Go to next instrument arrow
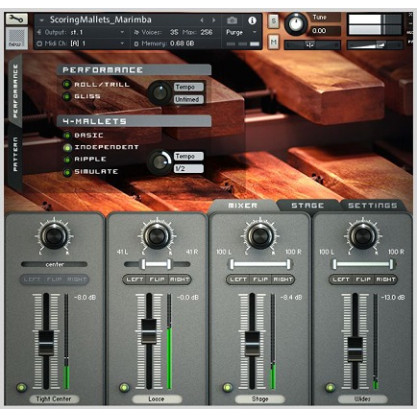This screenshot has width=417, height=418. 214,20
